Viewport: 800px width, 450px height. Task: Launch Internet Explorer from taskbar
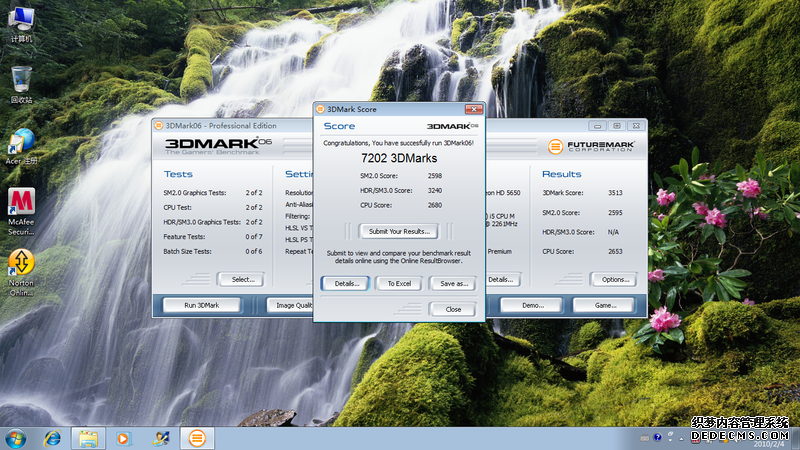[52, 438]
